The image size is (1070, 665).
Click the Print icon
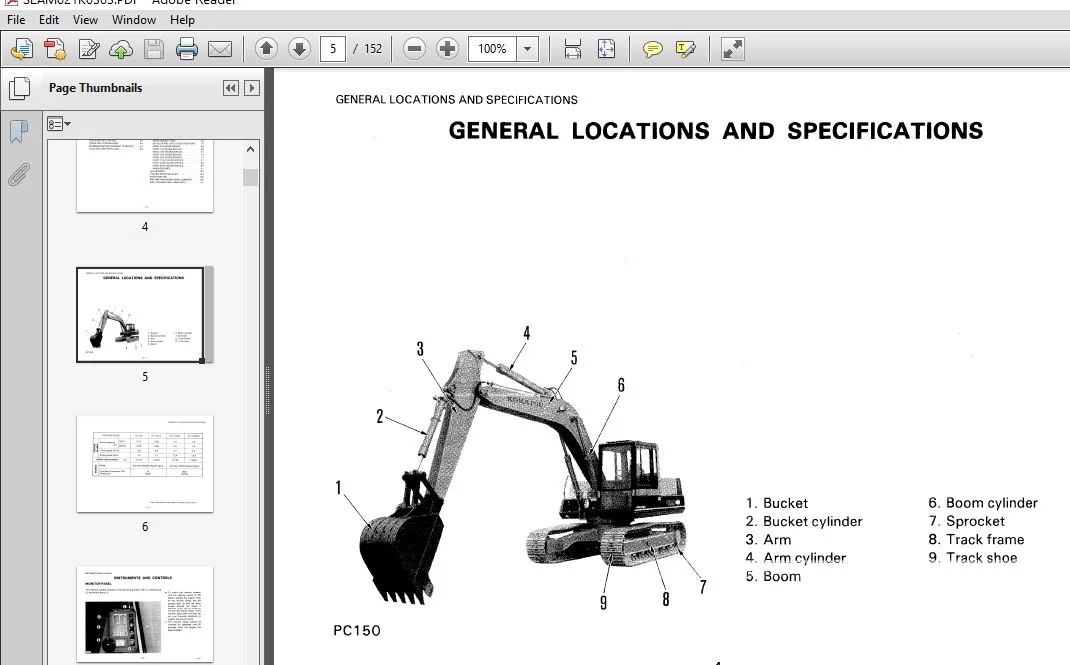[x=187, y=49]
